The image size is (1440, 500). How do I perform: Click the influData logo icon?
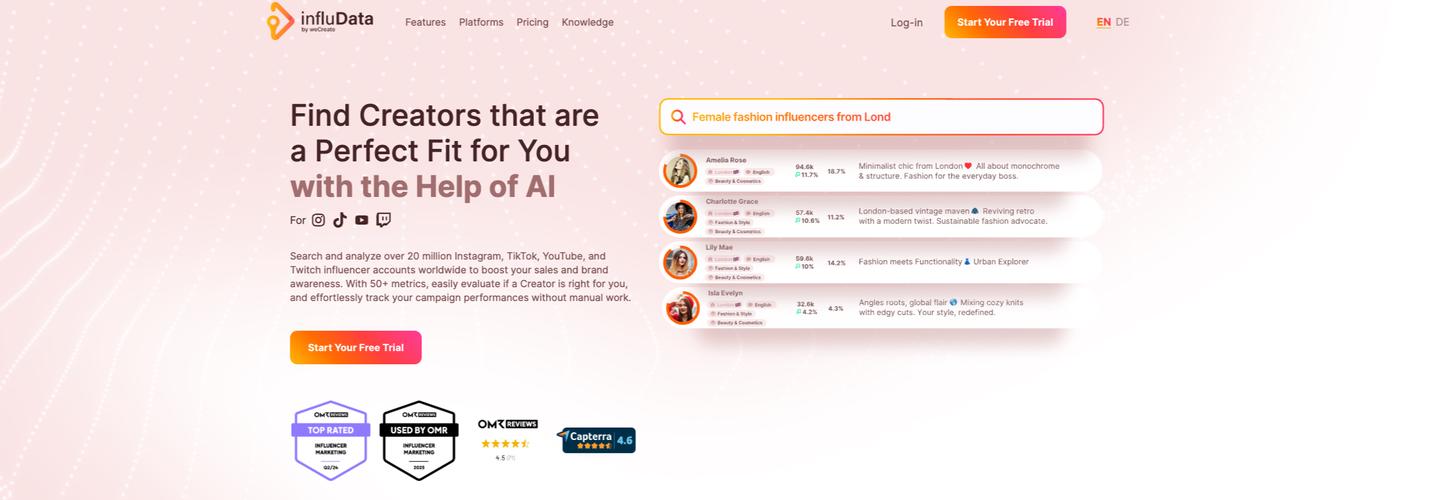coord(280,21)
